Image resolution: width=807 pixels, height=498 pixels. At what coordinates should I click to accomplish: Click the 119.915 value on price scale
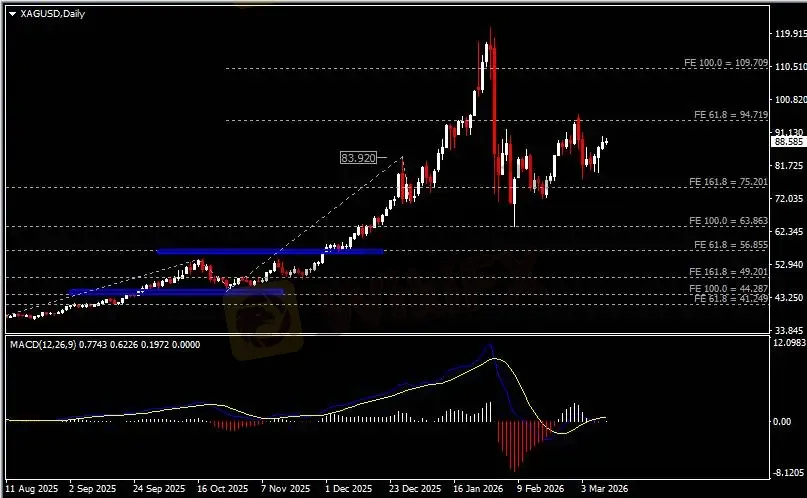tap(788, 34)
